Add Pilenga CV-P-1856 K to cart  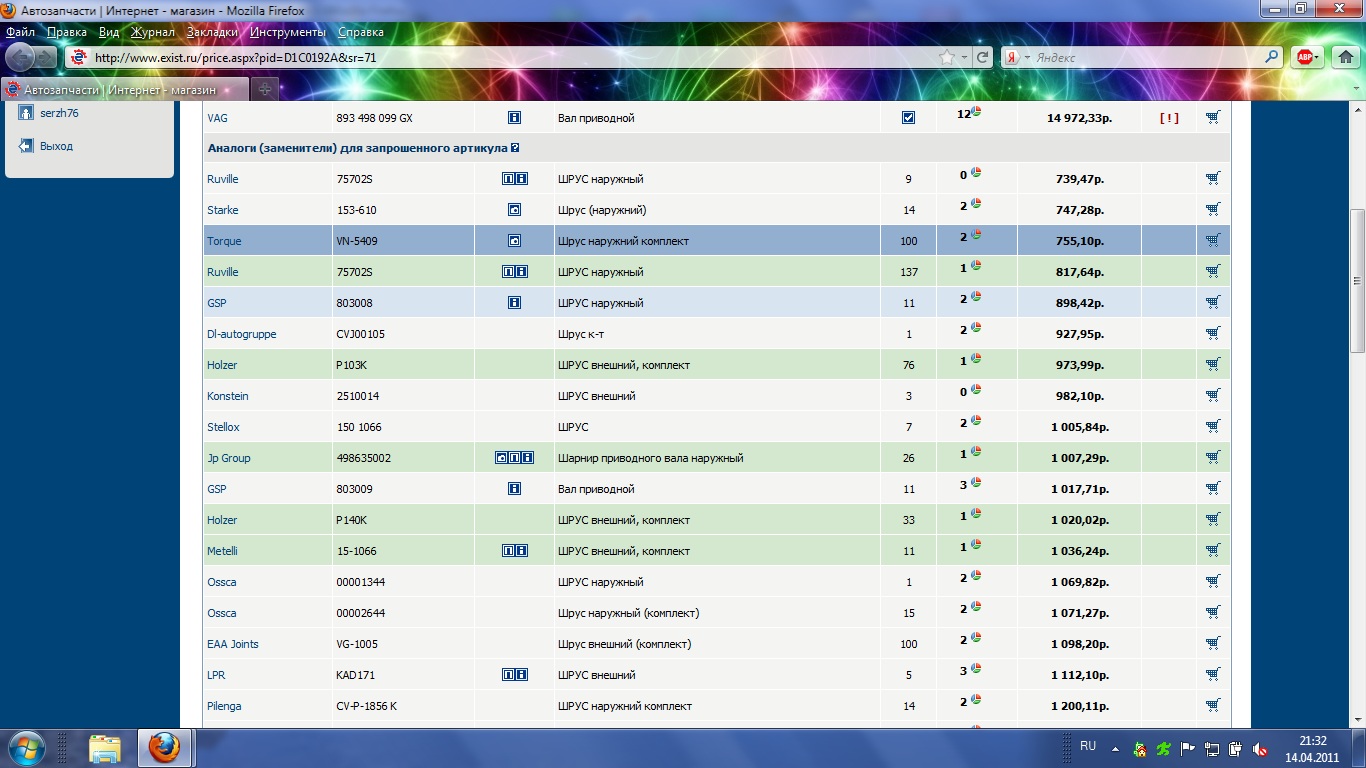(x=1213, y=705)
